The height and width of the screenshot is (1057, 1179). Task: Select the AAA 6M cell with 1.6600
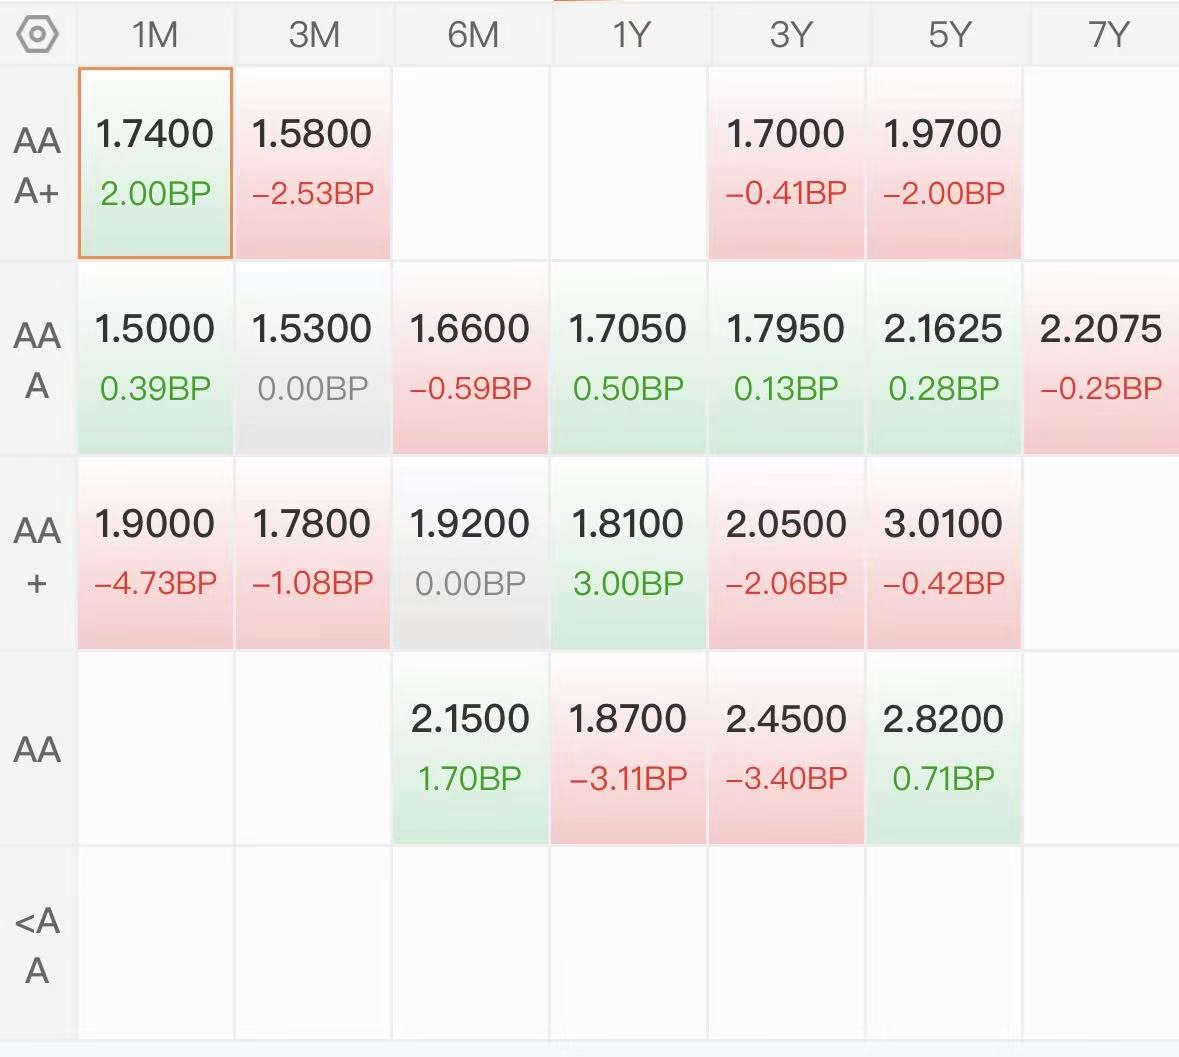coord(471,359)
